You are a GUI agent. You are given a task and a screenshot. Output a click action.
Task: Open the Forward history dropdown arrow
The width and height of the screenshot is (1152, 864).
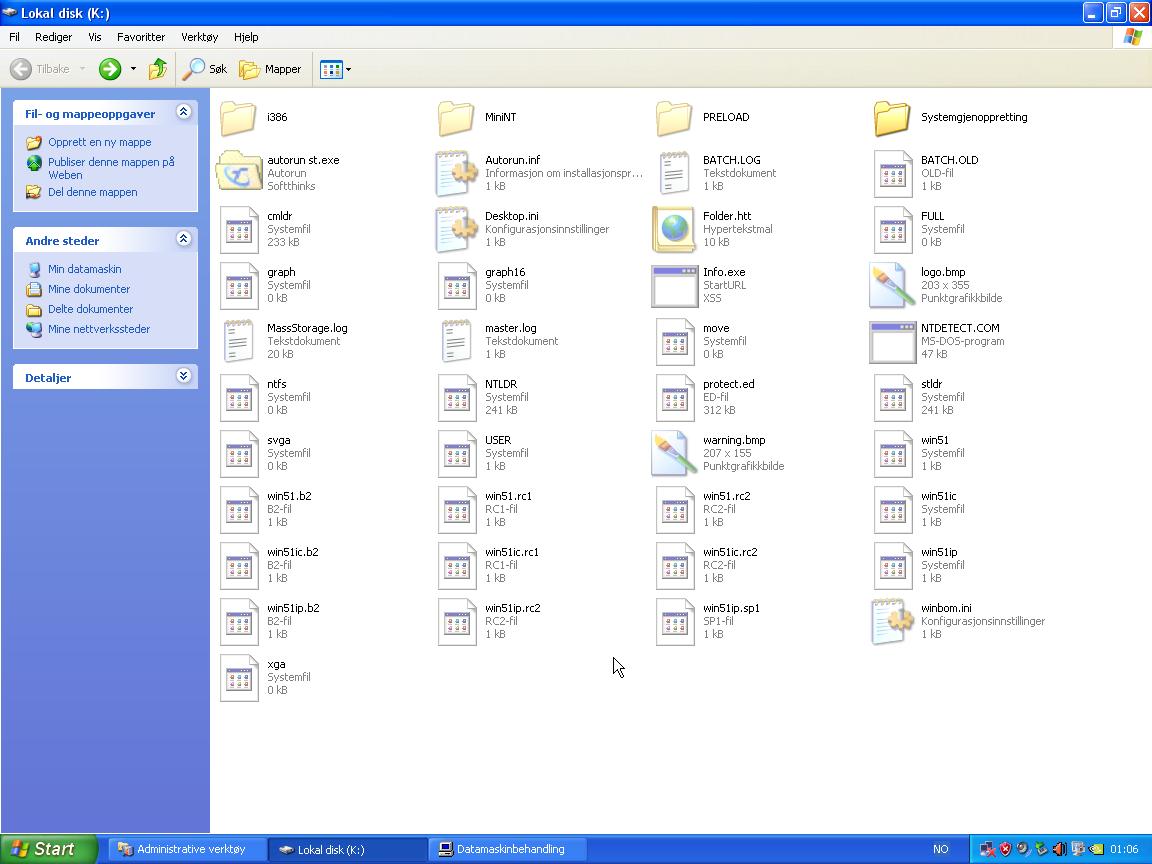click(133, 69)
